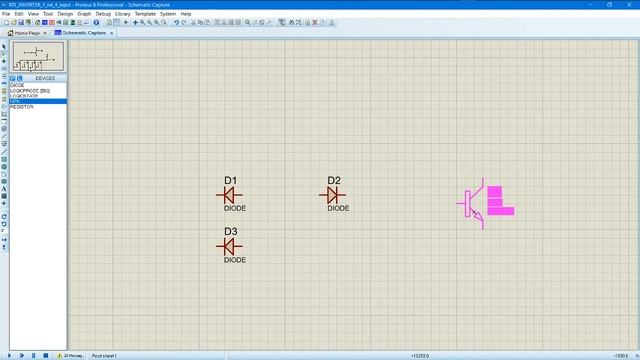Select the Junction Dot tool in sidebar
Screen dimensions: 640x360
click(4, 61)
